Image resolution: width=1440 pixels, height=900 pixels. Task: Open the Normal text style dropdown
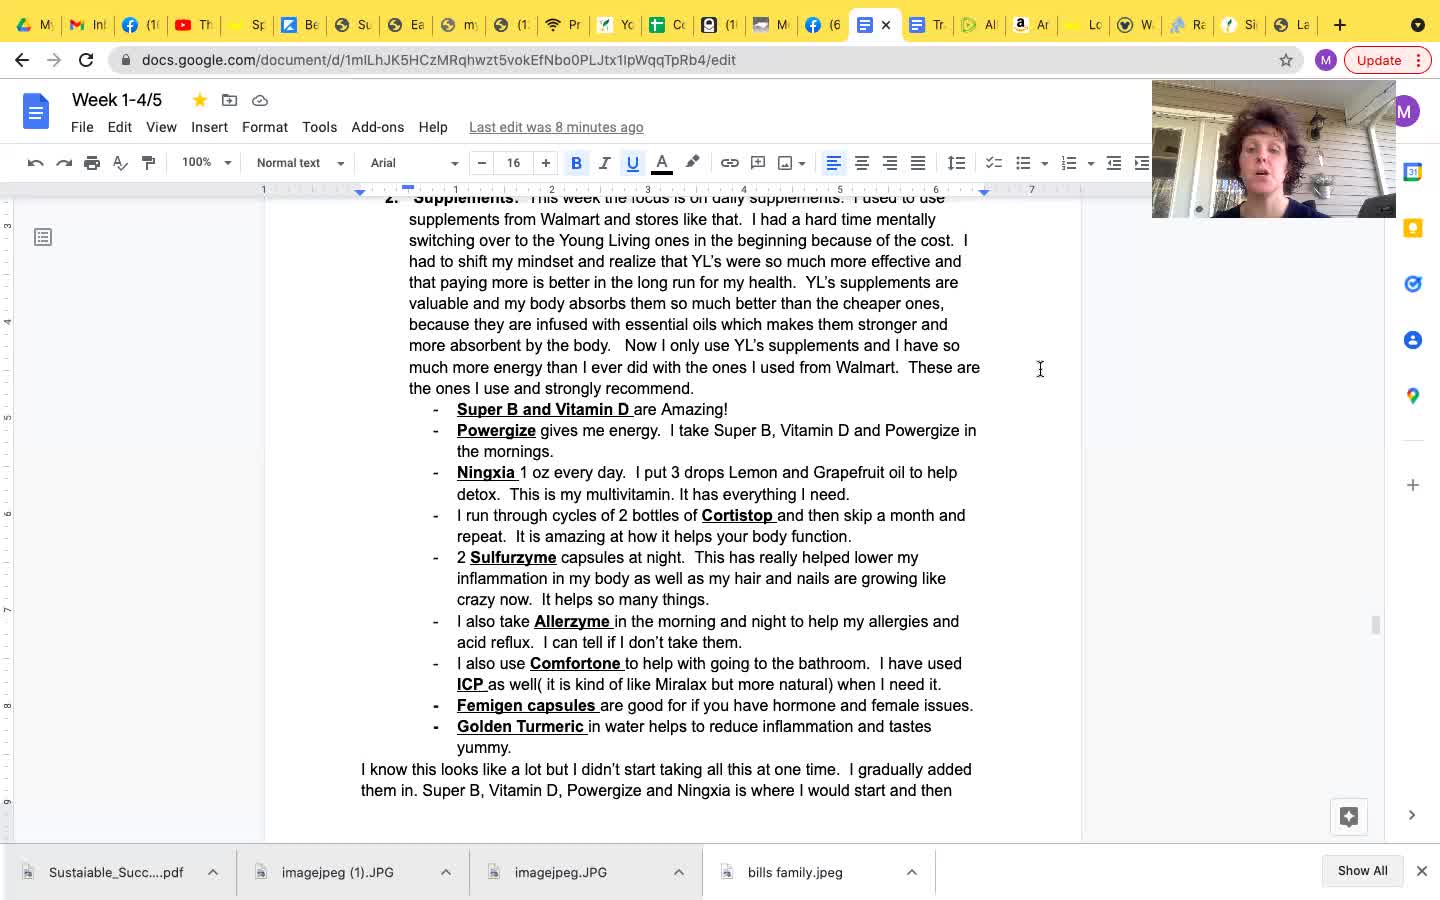pyautogui.click(x=300, y=163)
